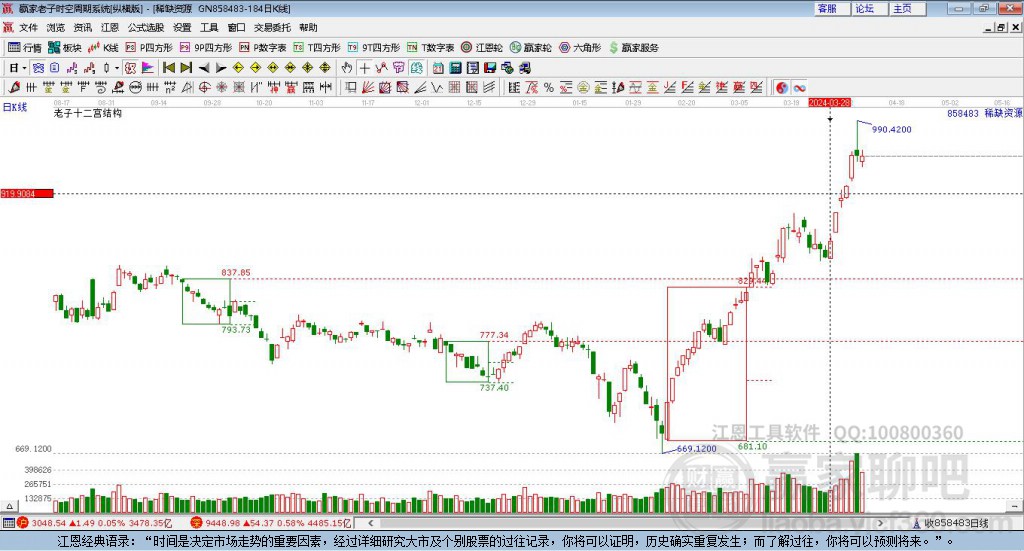Open the T四方形 tool
1024x551 pixels.
point(317,48)
